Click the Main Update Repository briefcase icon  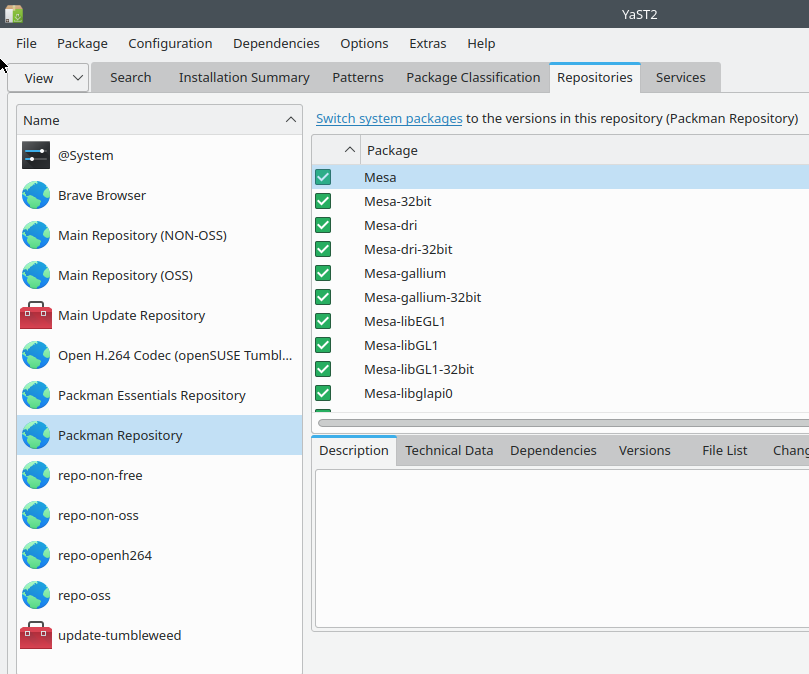click(36, 315)
